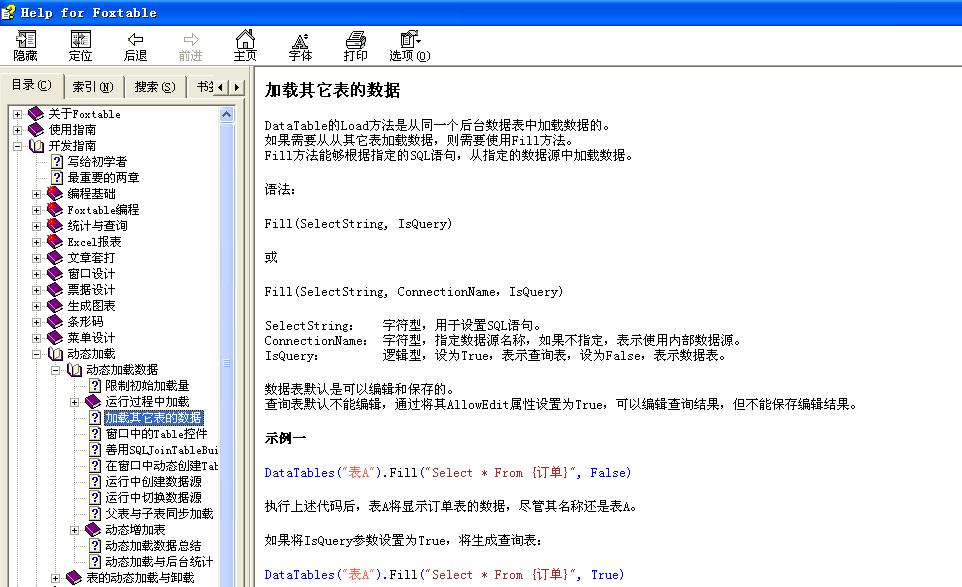Viewport: 962px width, 587px height.
Task: Open the 在窗口中动态创建Tab topic
Action: 161,466
